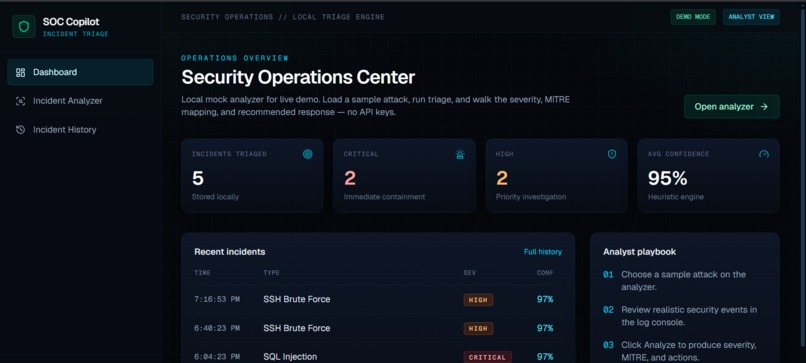Go to Incident Analyzer

(80, 101)
